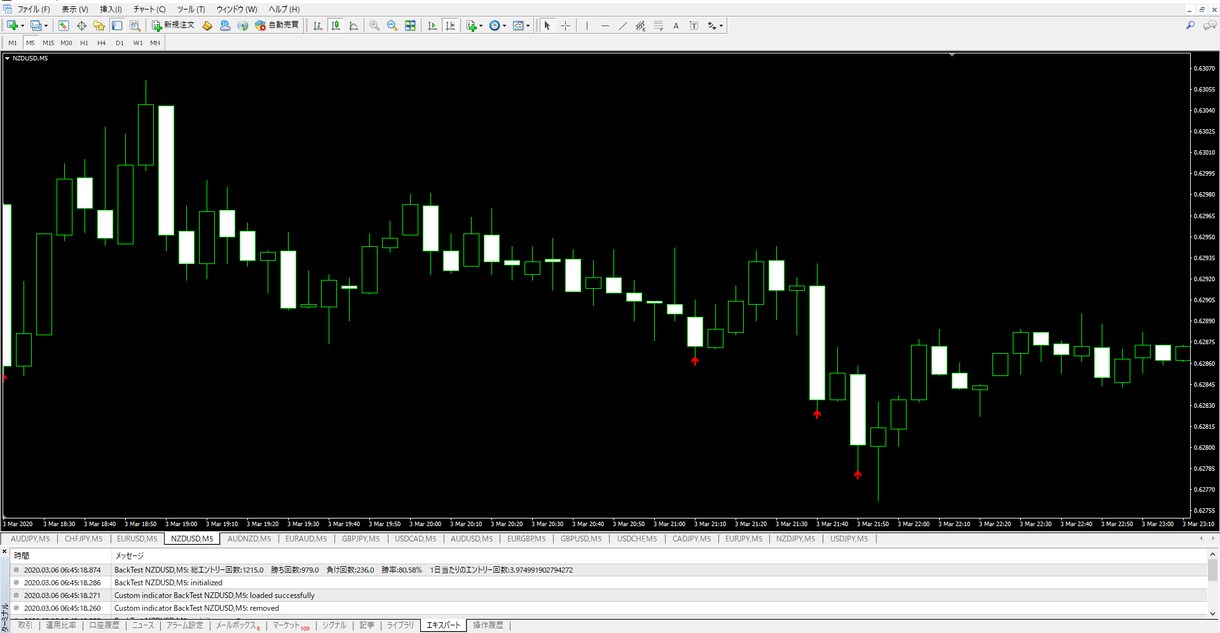Zoom out on the chart
The width and height of the screenshot is (1220, 633).
[392, 26]
